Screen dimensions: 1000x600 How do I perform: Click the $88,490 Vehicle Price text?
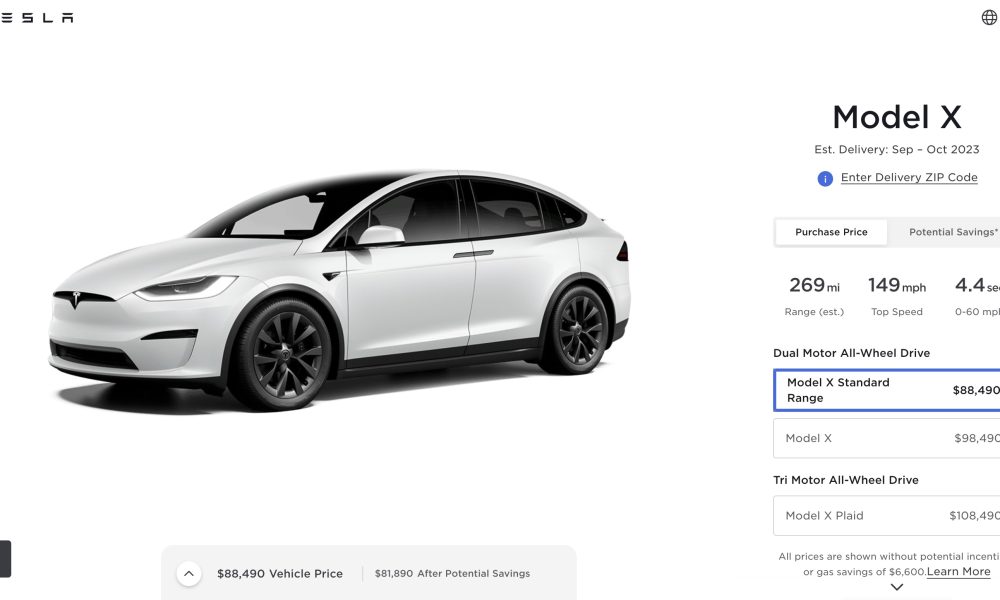point(279,573)
